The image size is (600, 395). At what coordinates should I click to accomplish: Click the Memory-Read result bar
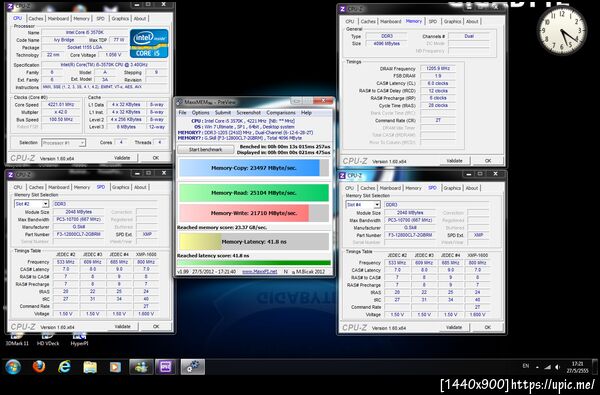pos(254,193)
